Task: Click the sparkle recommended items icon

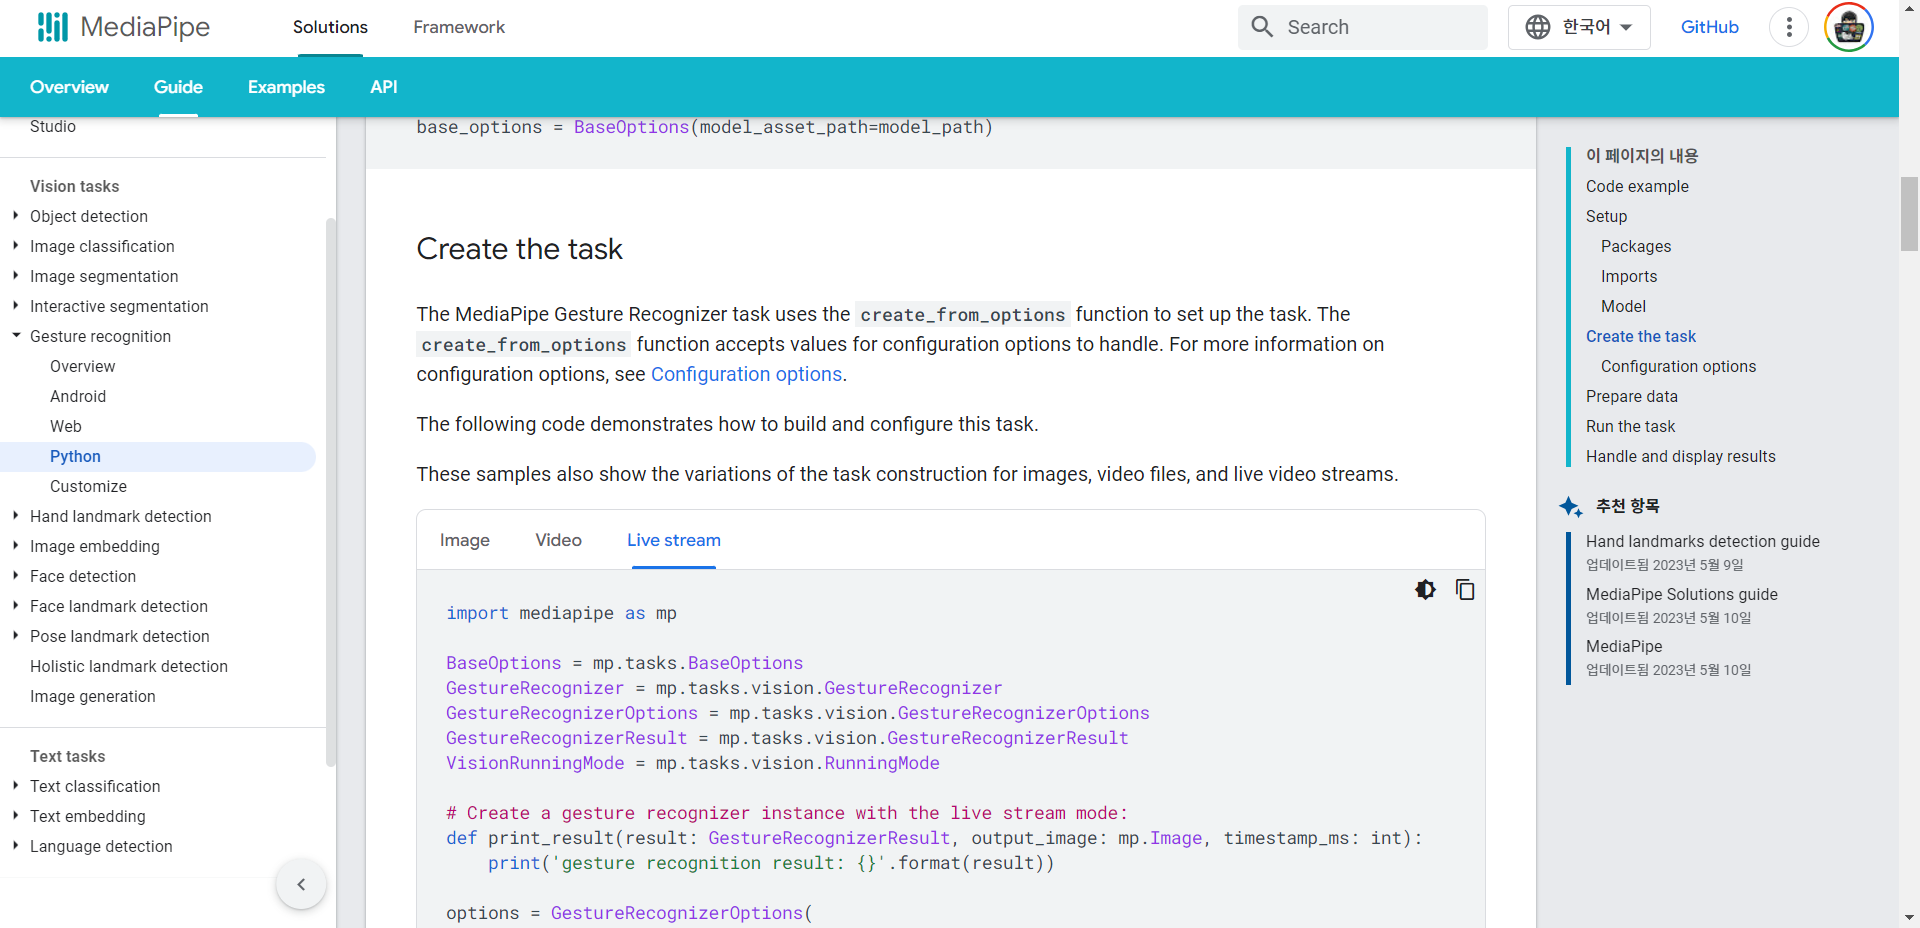Action: (1570, 507)
